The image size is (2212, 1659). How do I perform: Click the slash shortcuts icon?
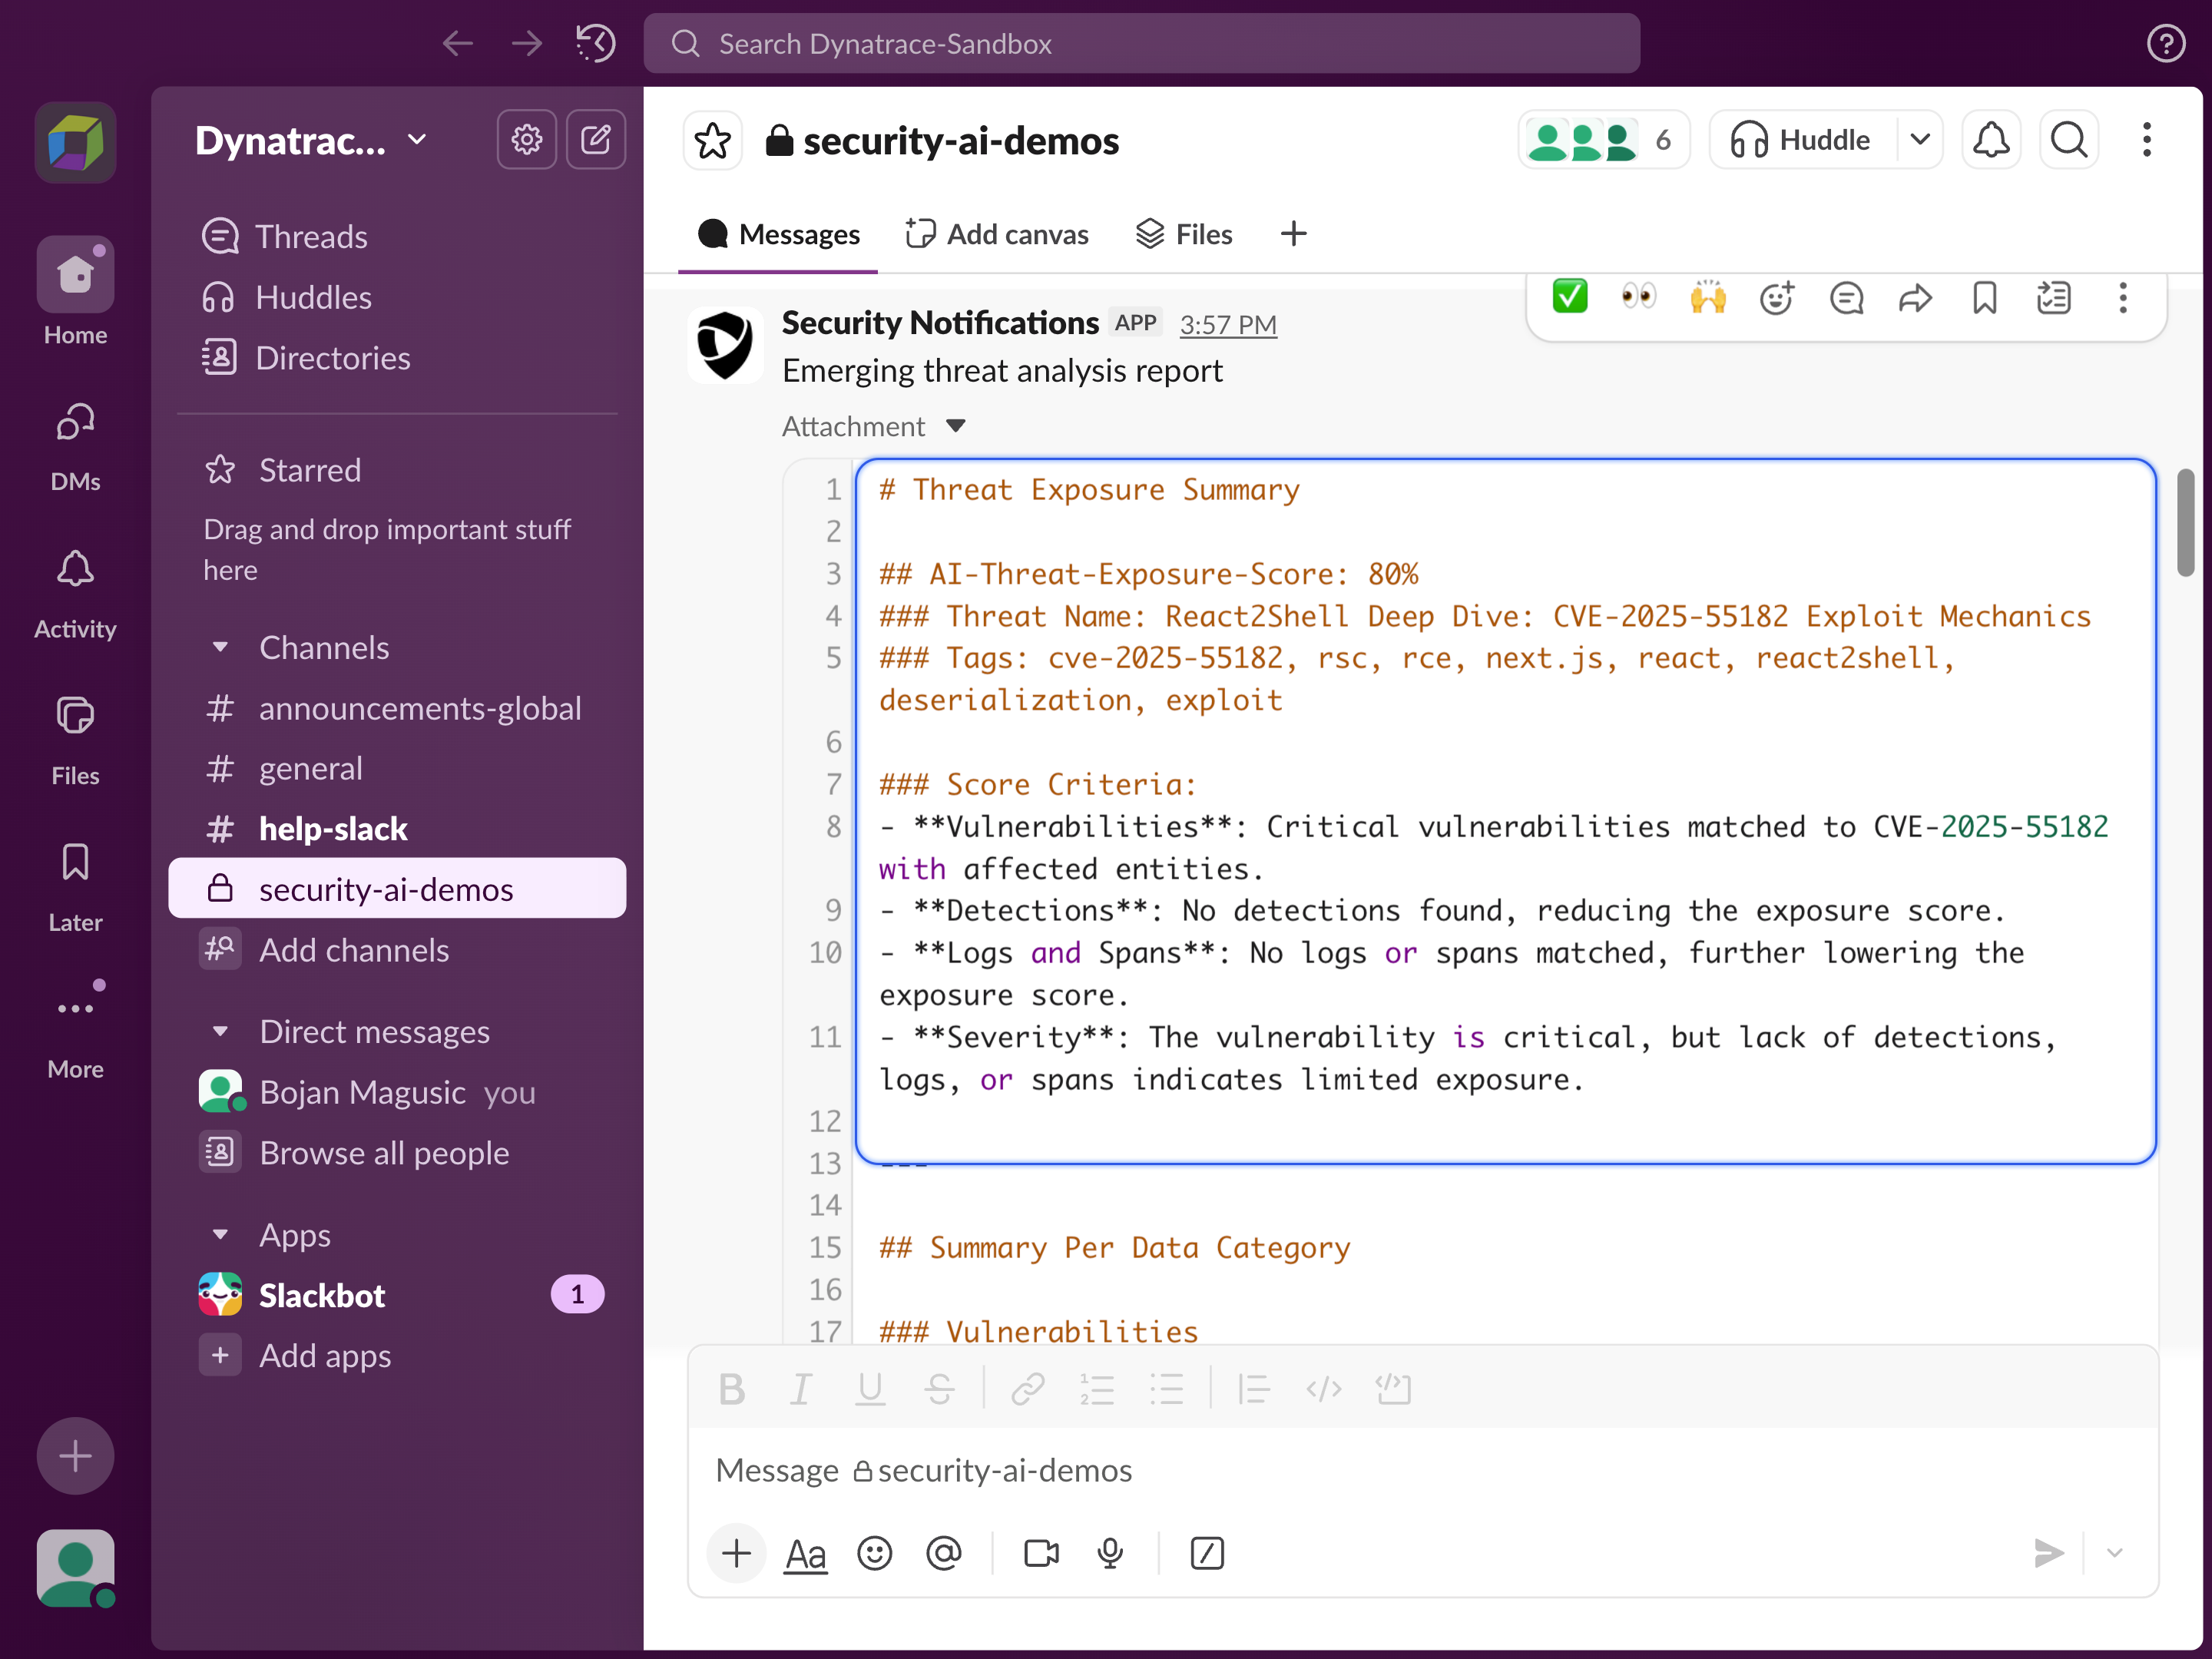(x=1207, y=1553)
